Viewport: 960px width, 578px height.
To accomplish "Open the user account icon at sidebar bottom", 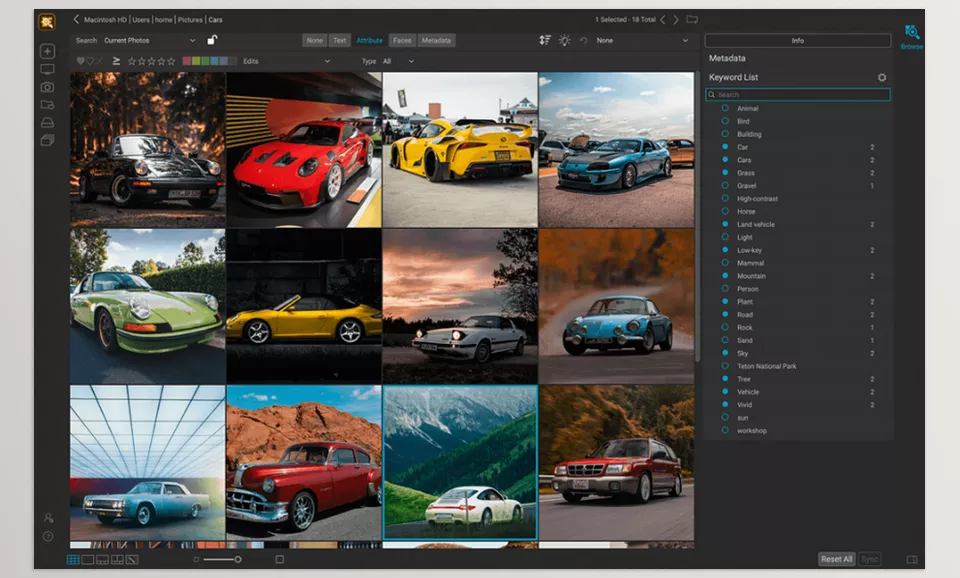I will 48,518.
